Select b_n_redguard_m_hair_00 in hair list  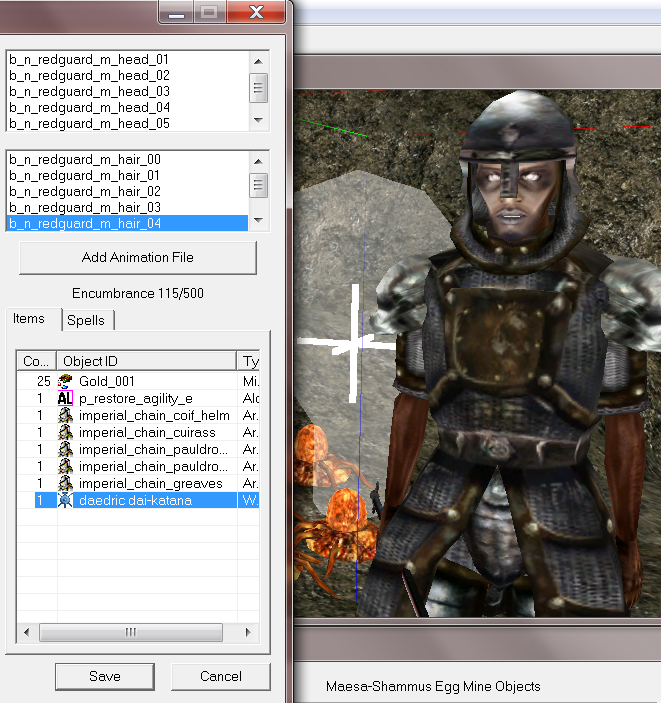(128, 159)
